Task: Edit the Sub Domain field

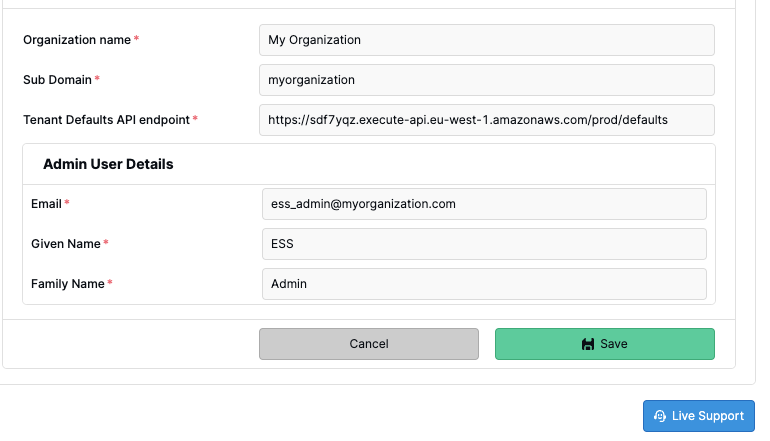Action: 487,80
